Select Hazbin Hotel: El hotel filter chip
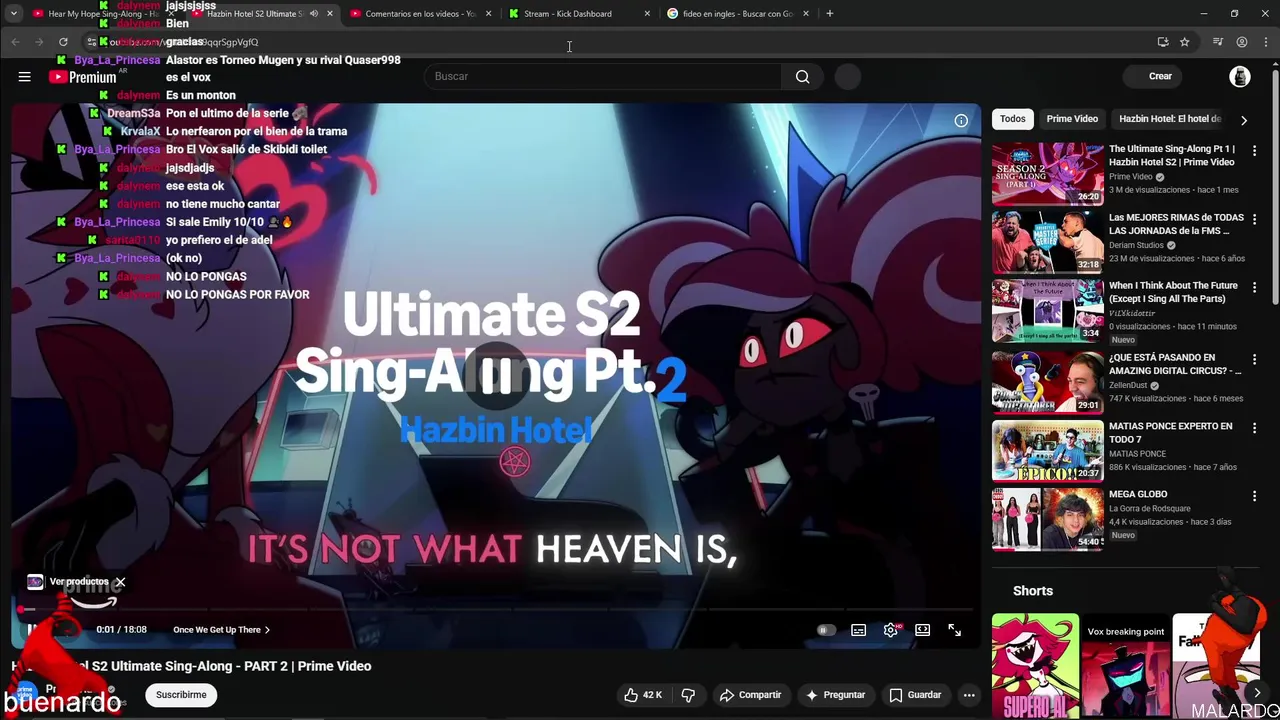The height and width of the screenshot is (720, 1280). 1170,119
